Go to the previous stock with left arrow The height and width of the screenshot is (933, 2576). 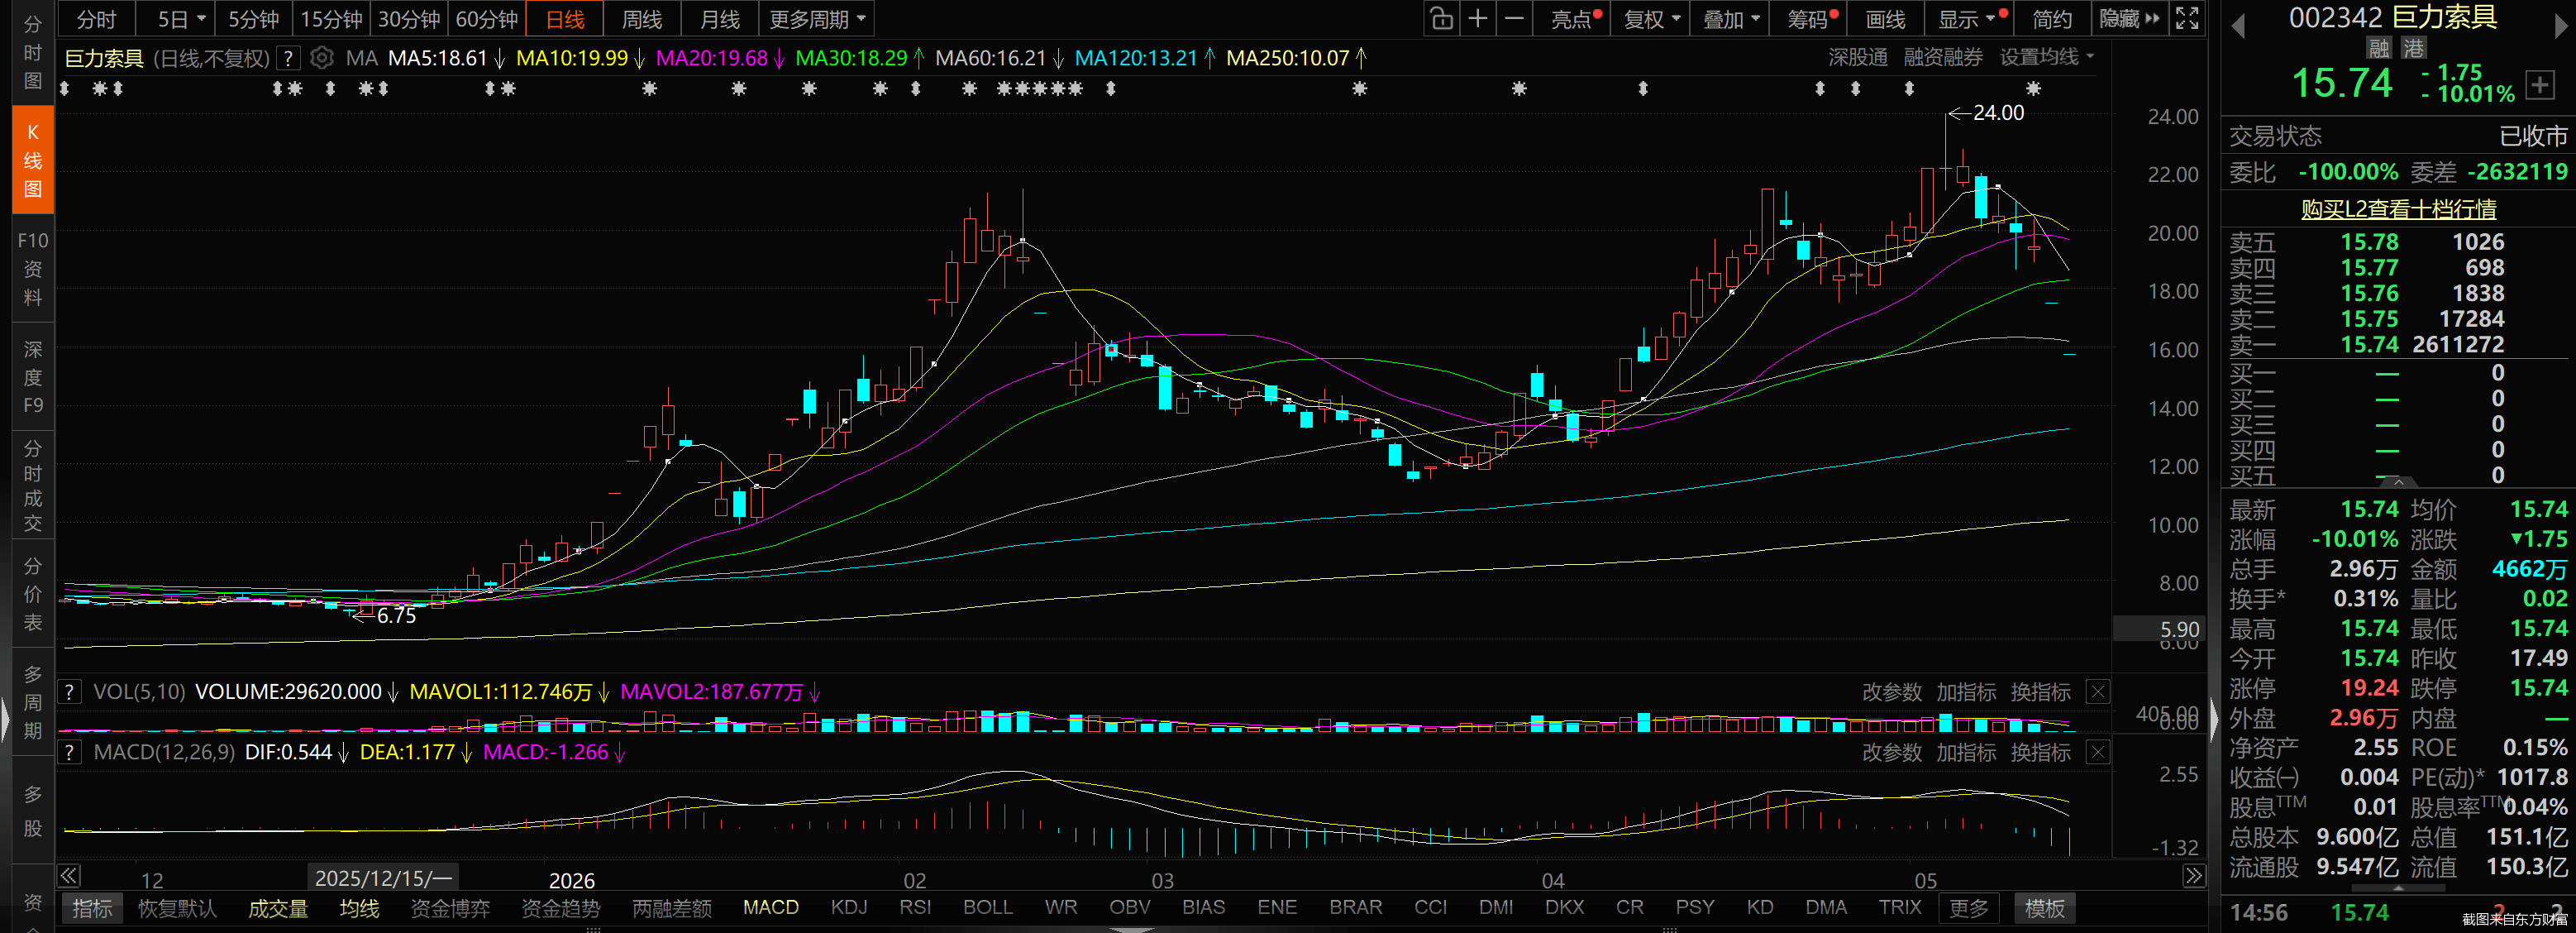pyautogui.click(x=2239, y=26)
